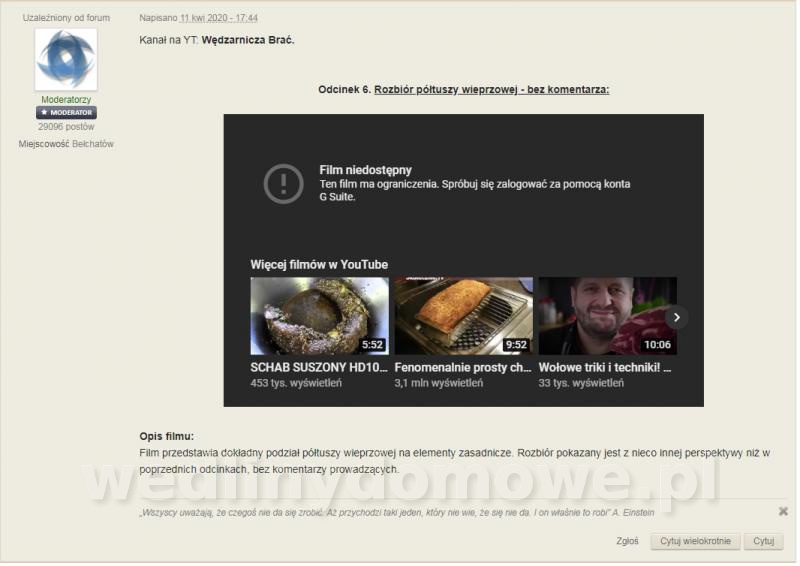
Task: Click the Zgłoś report link
Action: pyautogui.click(x=628, y=541)
